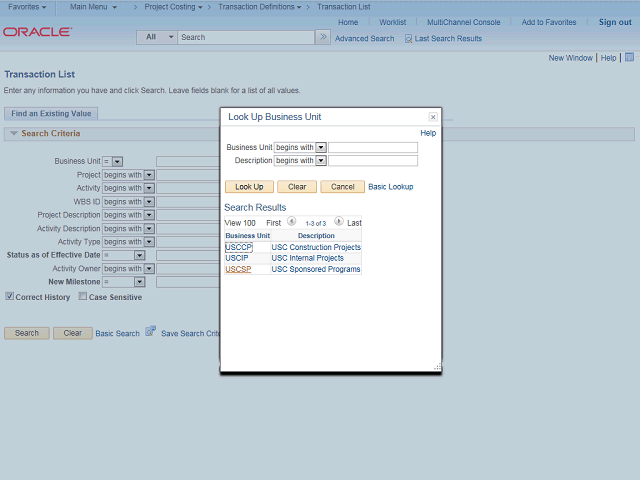Click Add to Favorites
The width and height of the screenshot is (640, 480).
549,22
